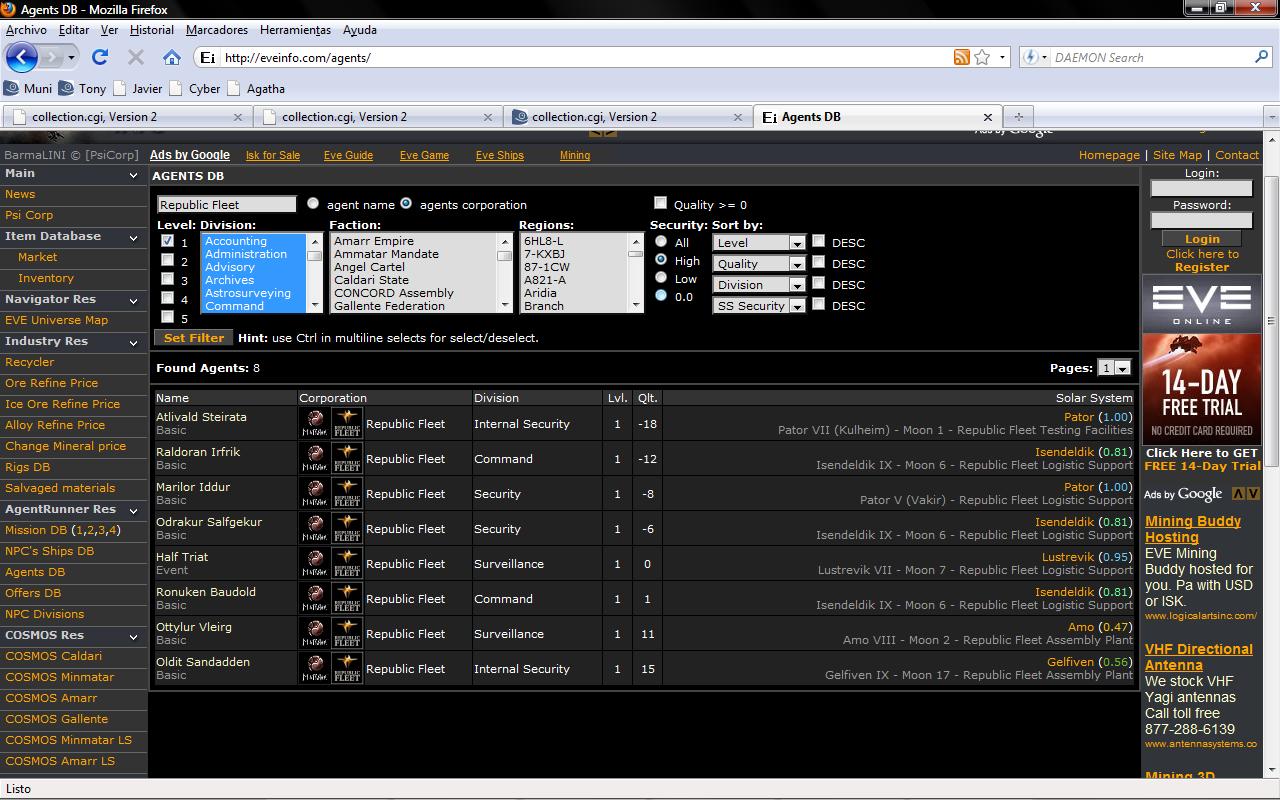This screenshot has width=1280, height=800.
Task: Click the Site Map link
Action: (x=1177, y=155)
